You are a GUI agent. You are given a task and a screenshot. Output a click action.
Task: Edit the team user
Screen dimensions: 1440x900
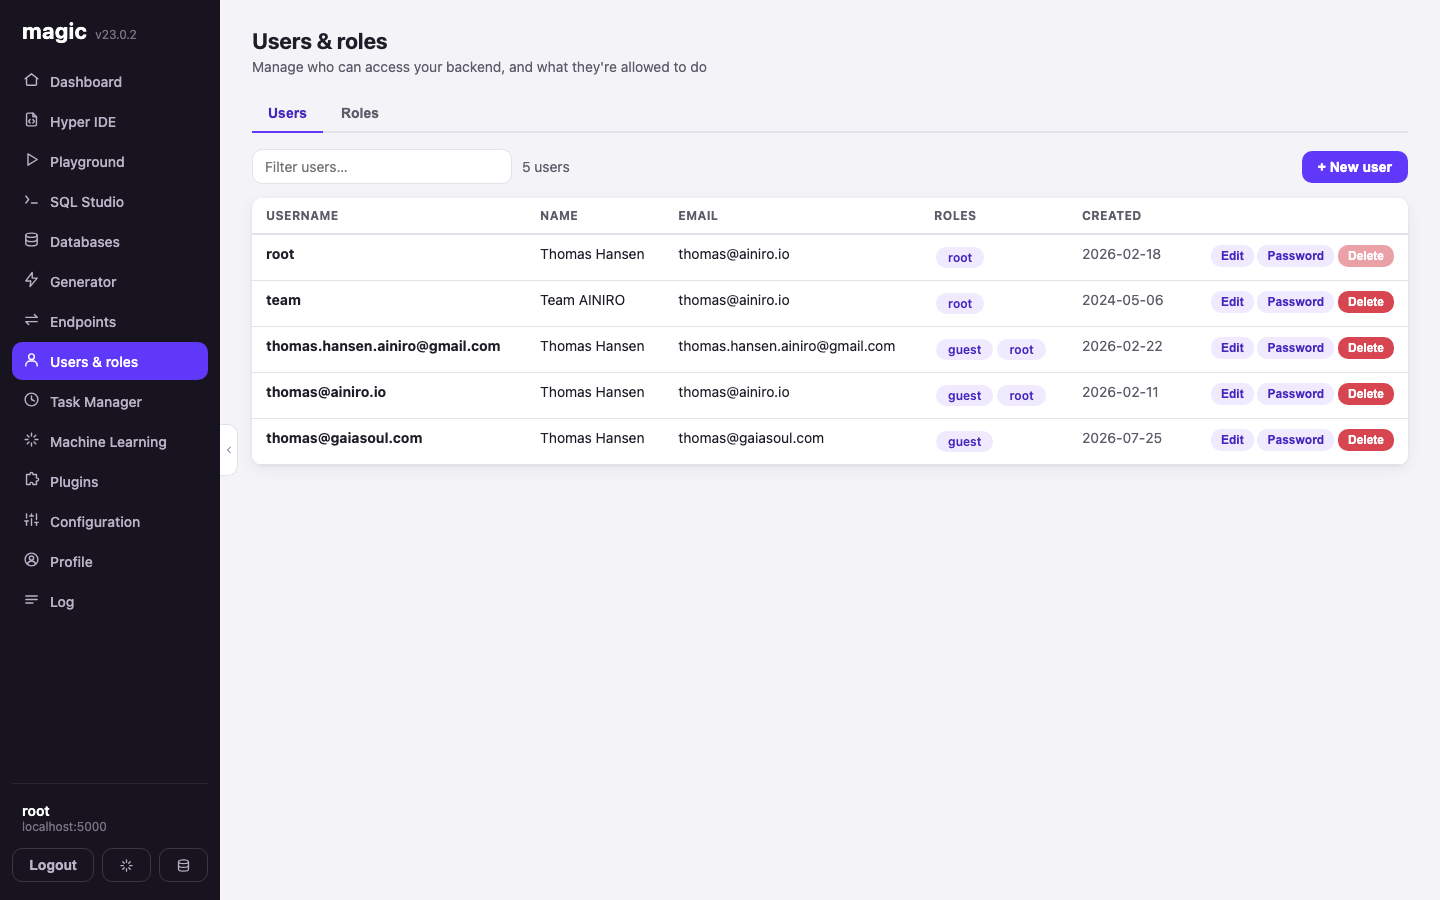click(x=1232, y=302)
